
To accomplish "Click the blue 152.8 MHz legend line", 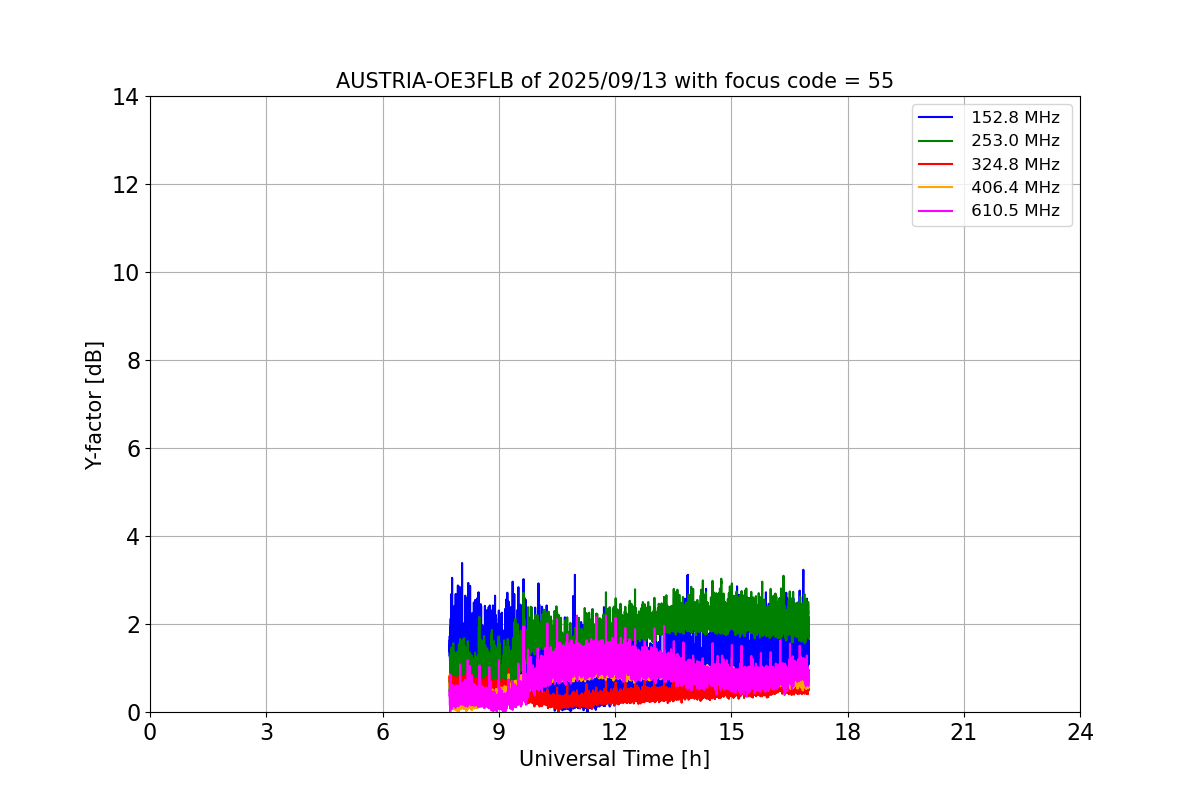I will click(936, 118).
